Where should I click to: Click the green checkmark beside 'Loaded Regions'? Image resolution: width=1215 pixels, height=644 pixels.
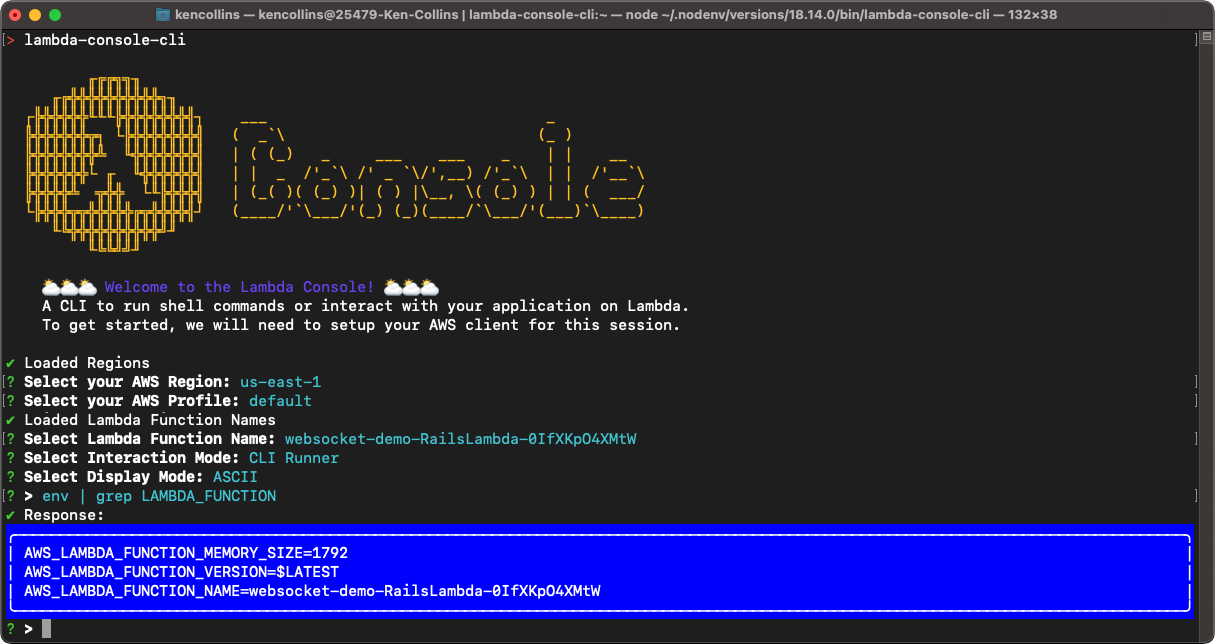[10, 363]
